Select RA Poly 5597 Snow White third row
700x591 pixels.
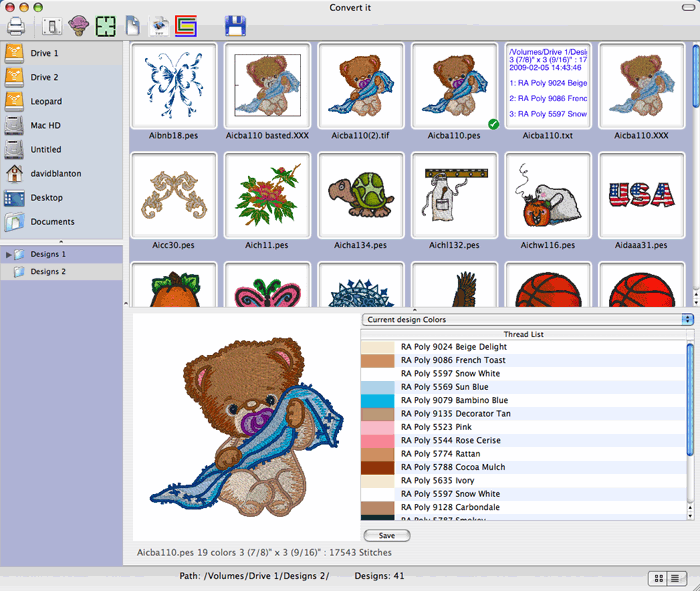[x=523, y=374]
